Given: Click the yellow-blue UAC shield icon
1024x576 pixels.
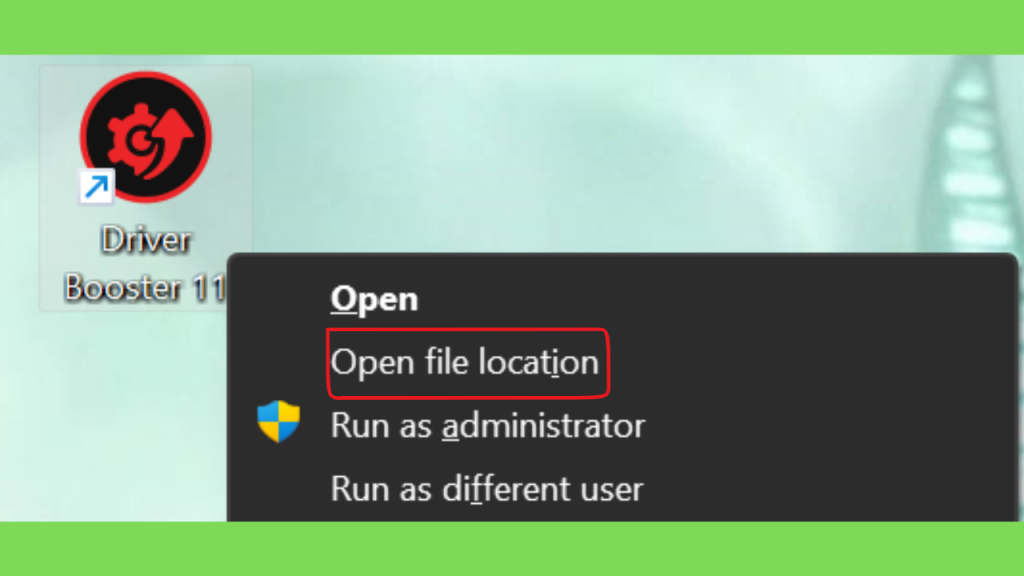Looking at the screenshot, I should [278, 421].
